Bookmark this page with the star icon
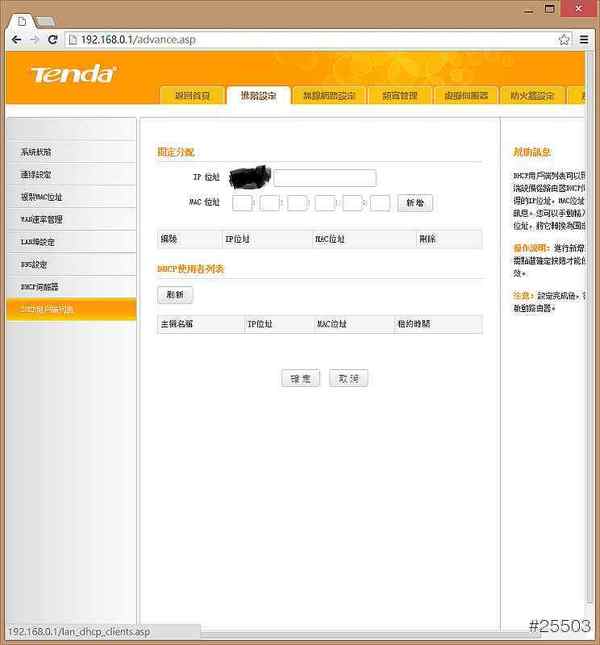Screen dimensions: 600x645 pyautogui.click(x=564, y=40)
